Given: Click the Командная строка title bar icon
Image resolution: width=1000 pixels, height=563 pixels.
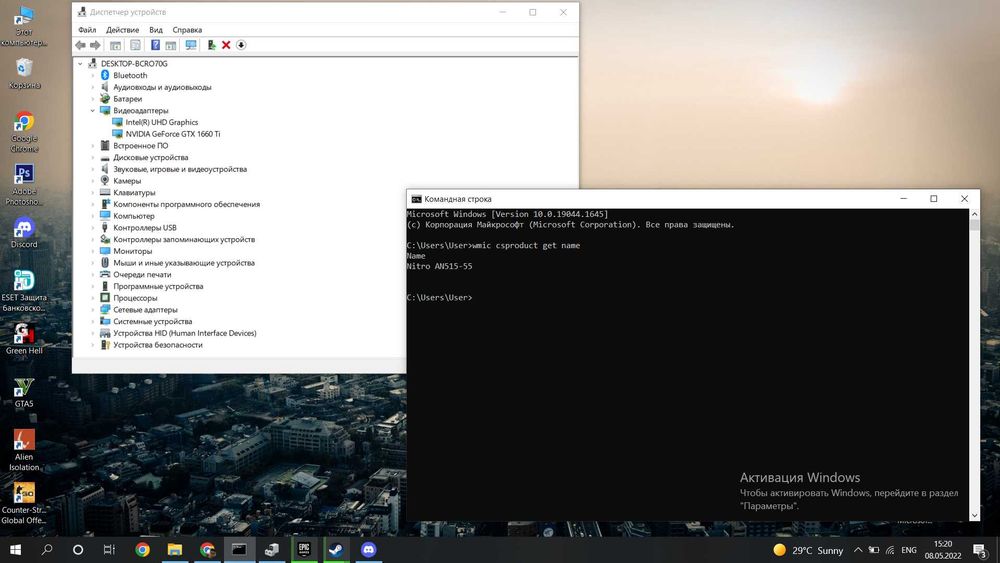Looking at the screenshot, I should tap(416, 199).
